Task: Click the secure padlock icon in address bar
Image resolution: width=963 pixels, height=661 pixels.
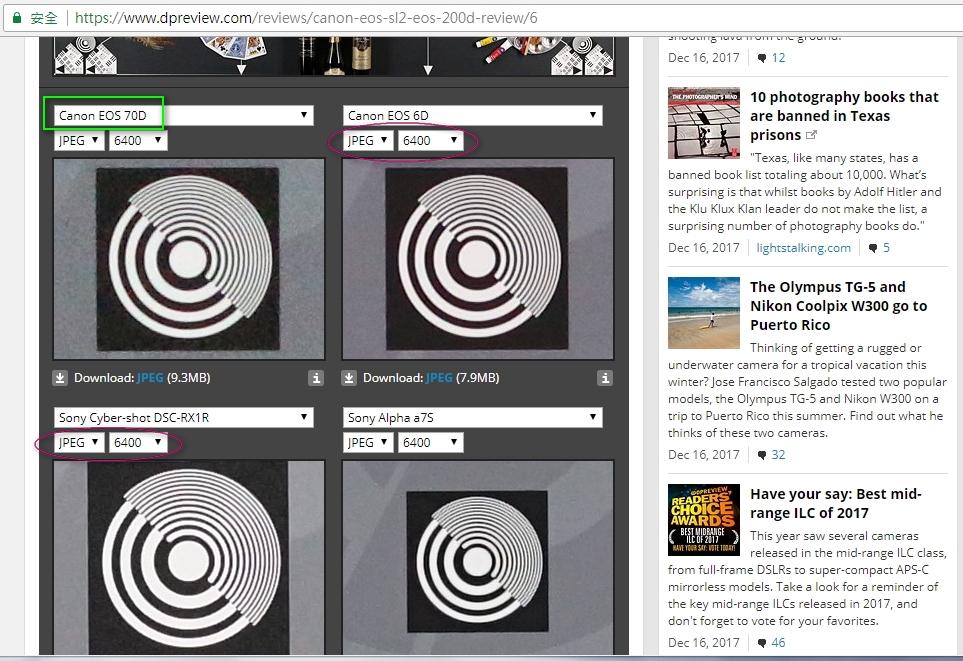Action: click(17, 18)
